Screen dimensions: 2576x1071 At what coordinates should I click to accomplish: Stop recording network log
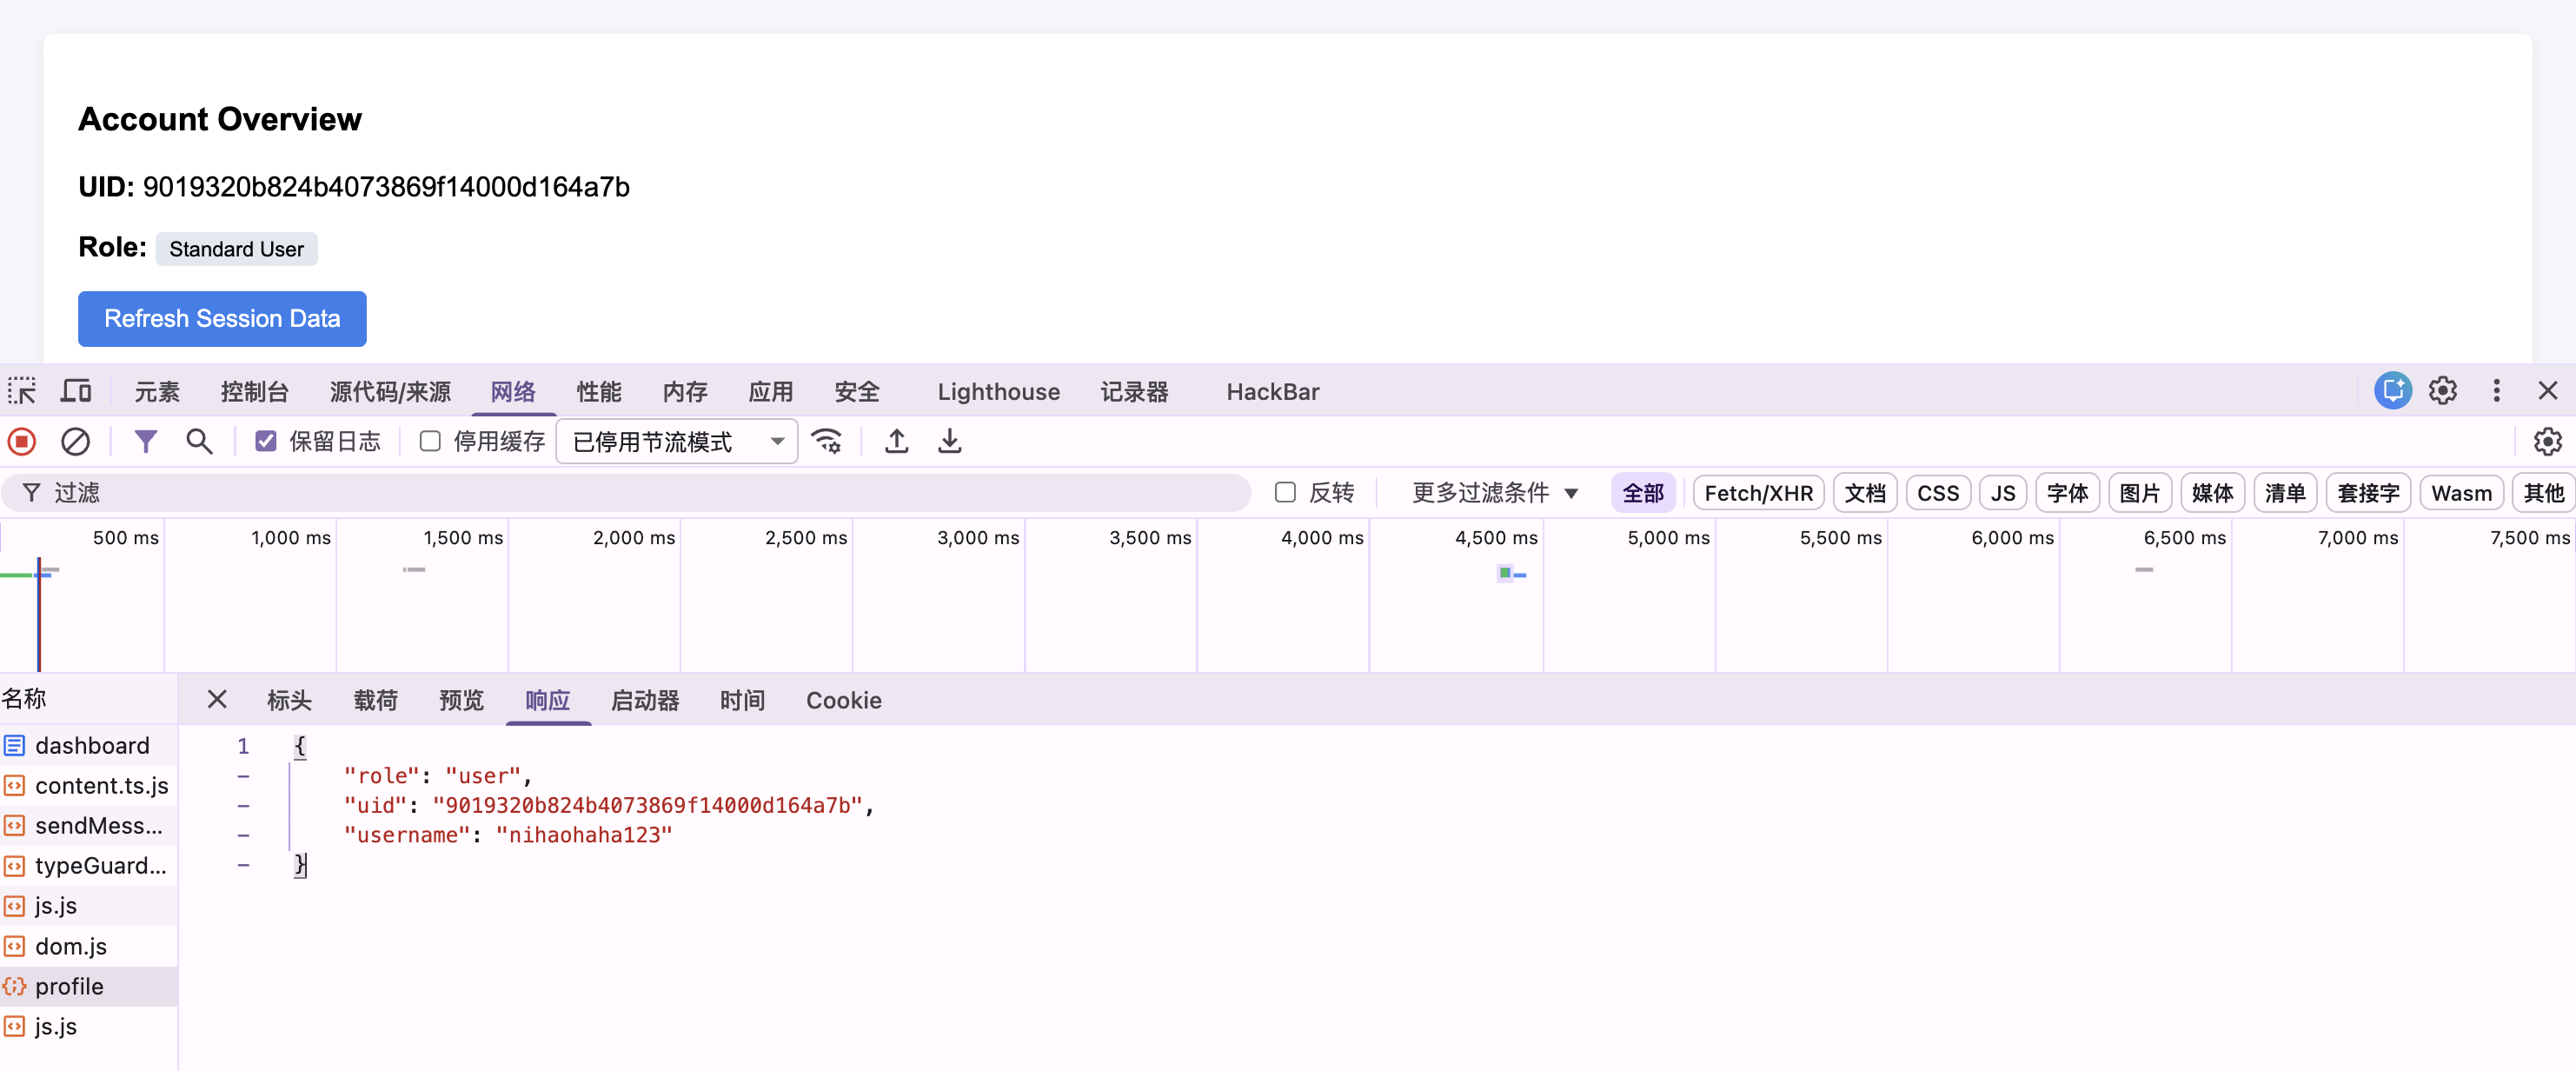(21, 441)
